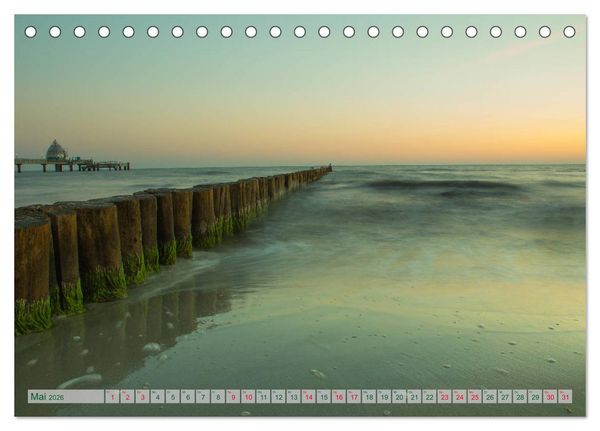Click the pier dome building in photo
This screenshot has height=431, width=600.
pyautogui.click(x=56, y=150)
